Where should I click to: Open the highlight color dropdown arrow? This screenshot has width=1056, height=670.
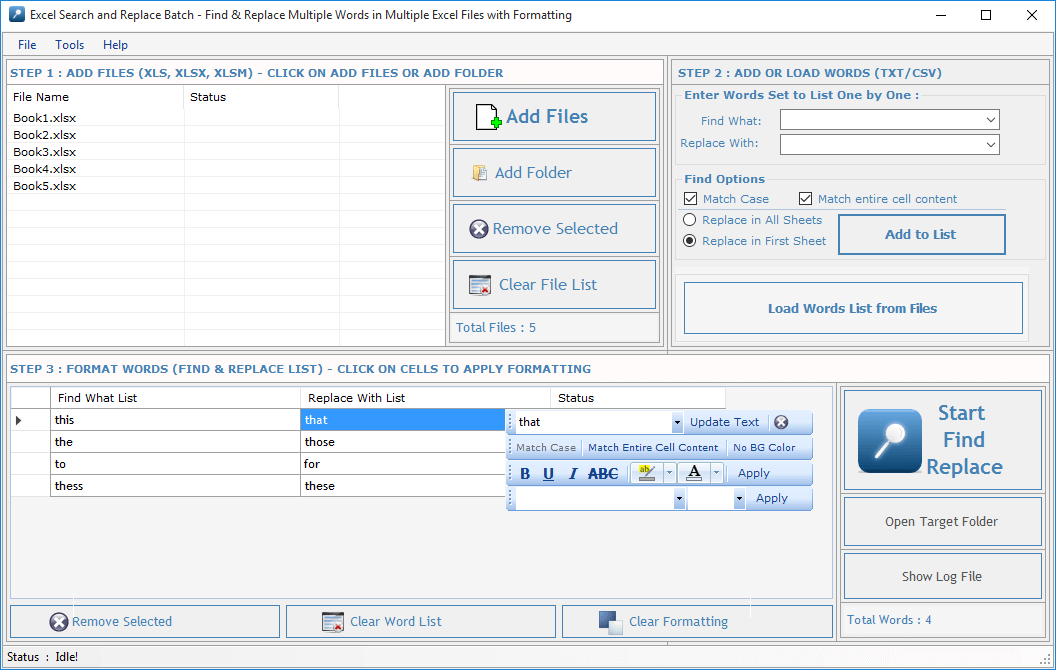669,473
